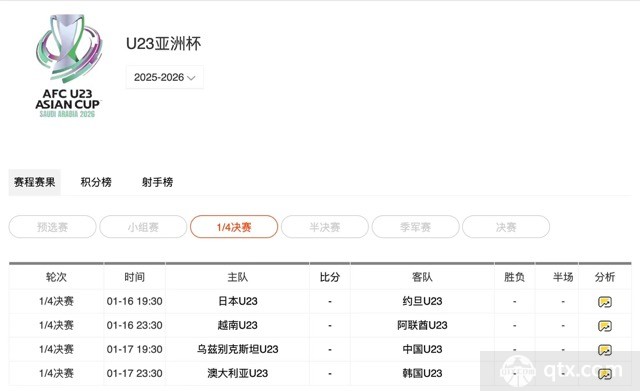Viewport: 640px width, 391px height.
Task: Select the 决赛 stage filter
Action: 506,227
